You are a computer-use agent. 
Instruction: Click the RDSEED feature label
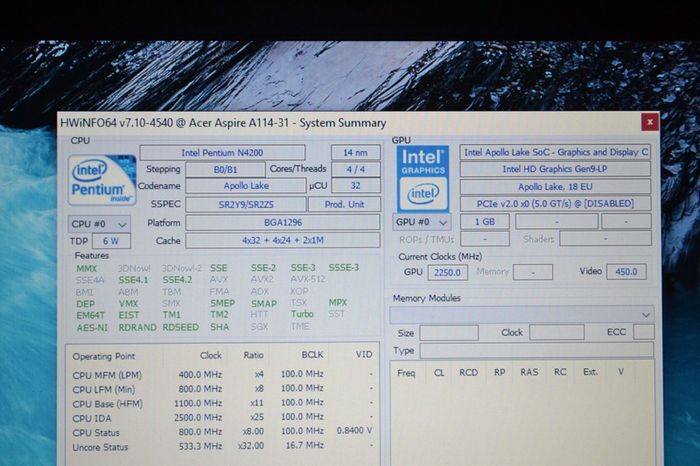pyautogui.click(x=181, y=327)
